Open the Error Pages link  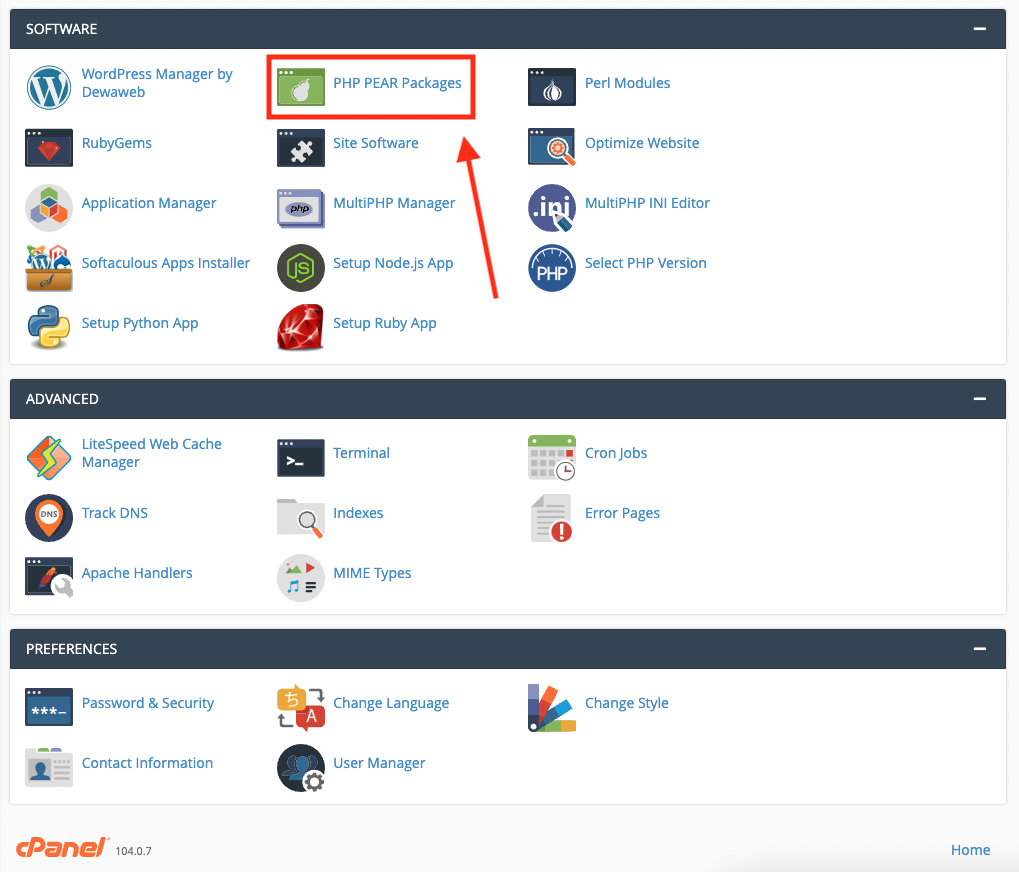pos(622,513)
